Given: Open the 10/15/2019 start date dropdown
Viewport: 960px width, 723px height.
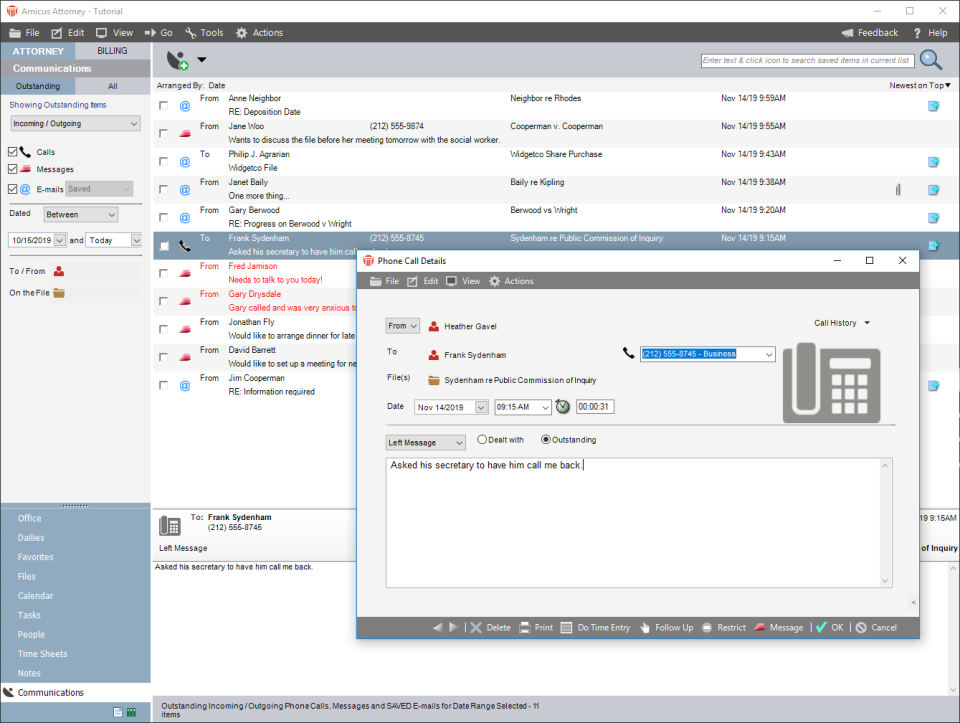Looking at the screenshot, I should click(60, 241).
